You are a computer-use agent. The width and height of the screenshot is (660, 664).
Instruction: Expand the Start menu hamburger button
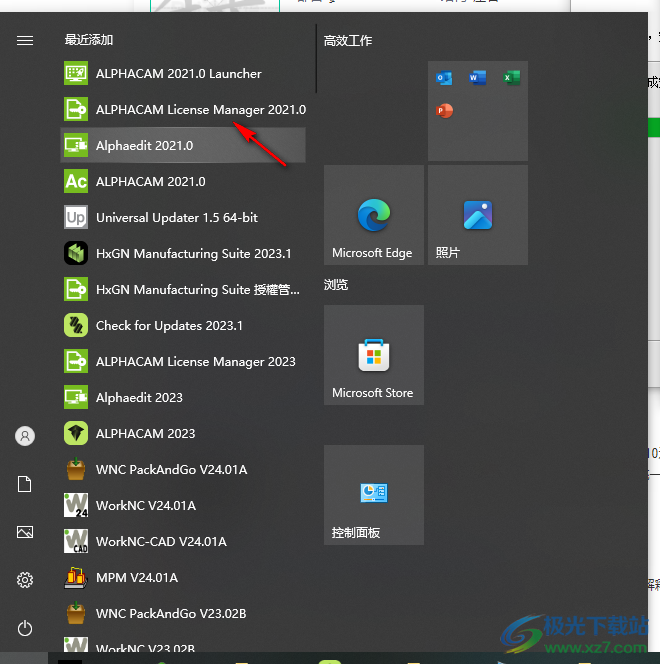25,41
